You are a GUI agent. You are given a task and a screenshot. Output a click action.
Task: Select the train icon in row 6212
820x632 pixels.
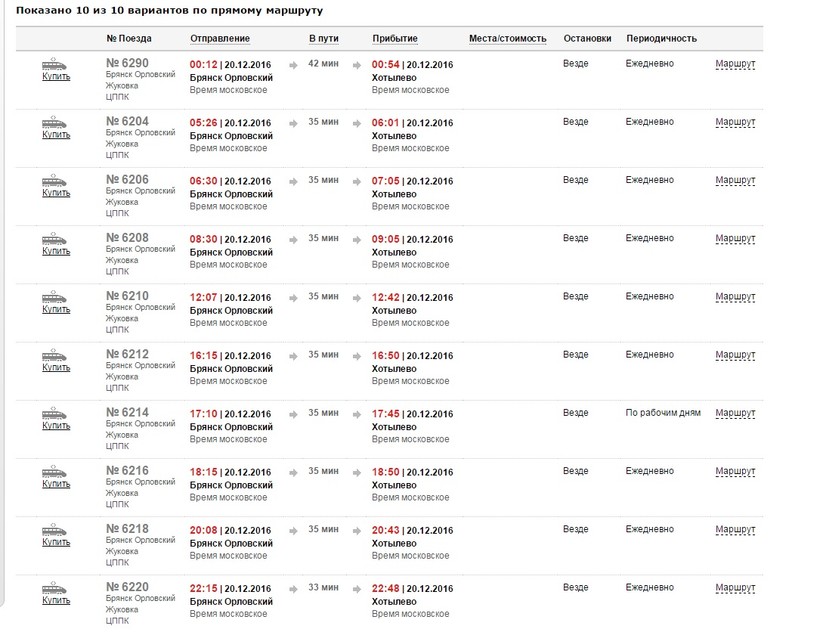(x=55, y=355)
